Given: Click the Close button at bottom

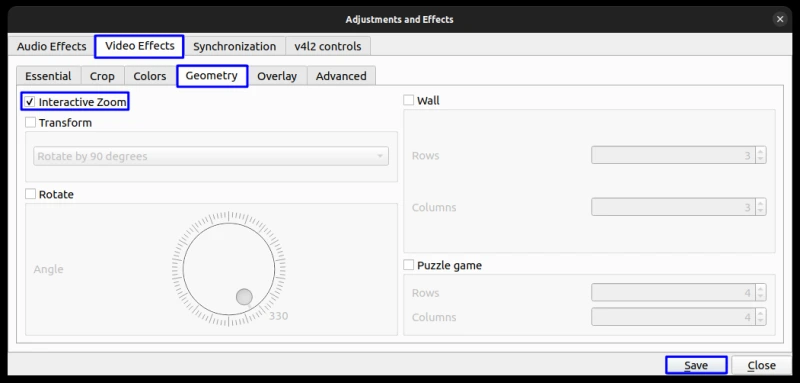Looking at the screenshot, I should click(761, 365).
